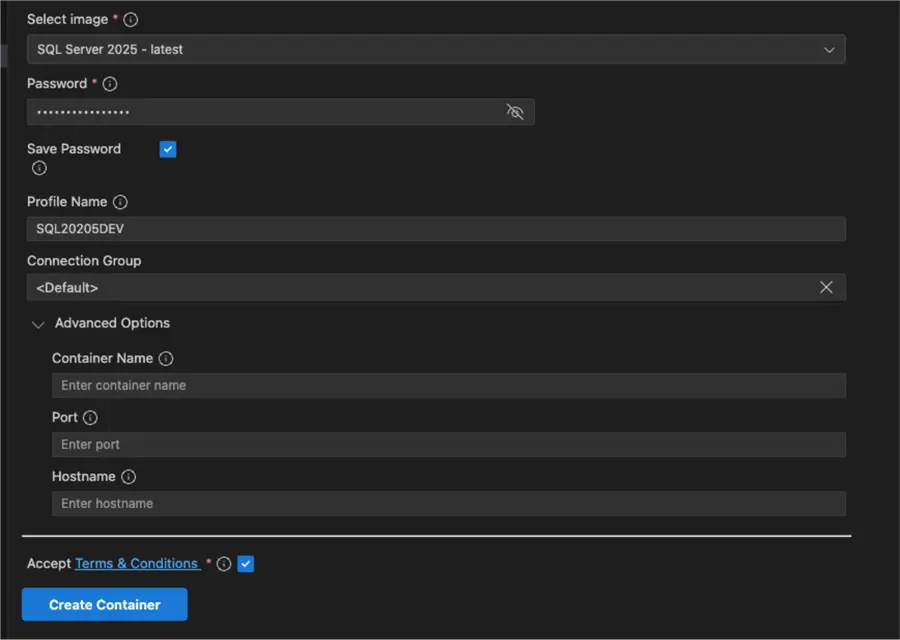The height and width of the screenshot is (640, 900).
Task: Clear the Connection Group selection with the X
Action: (826, 287)
